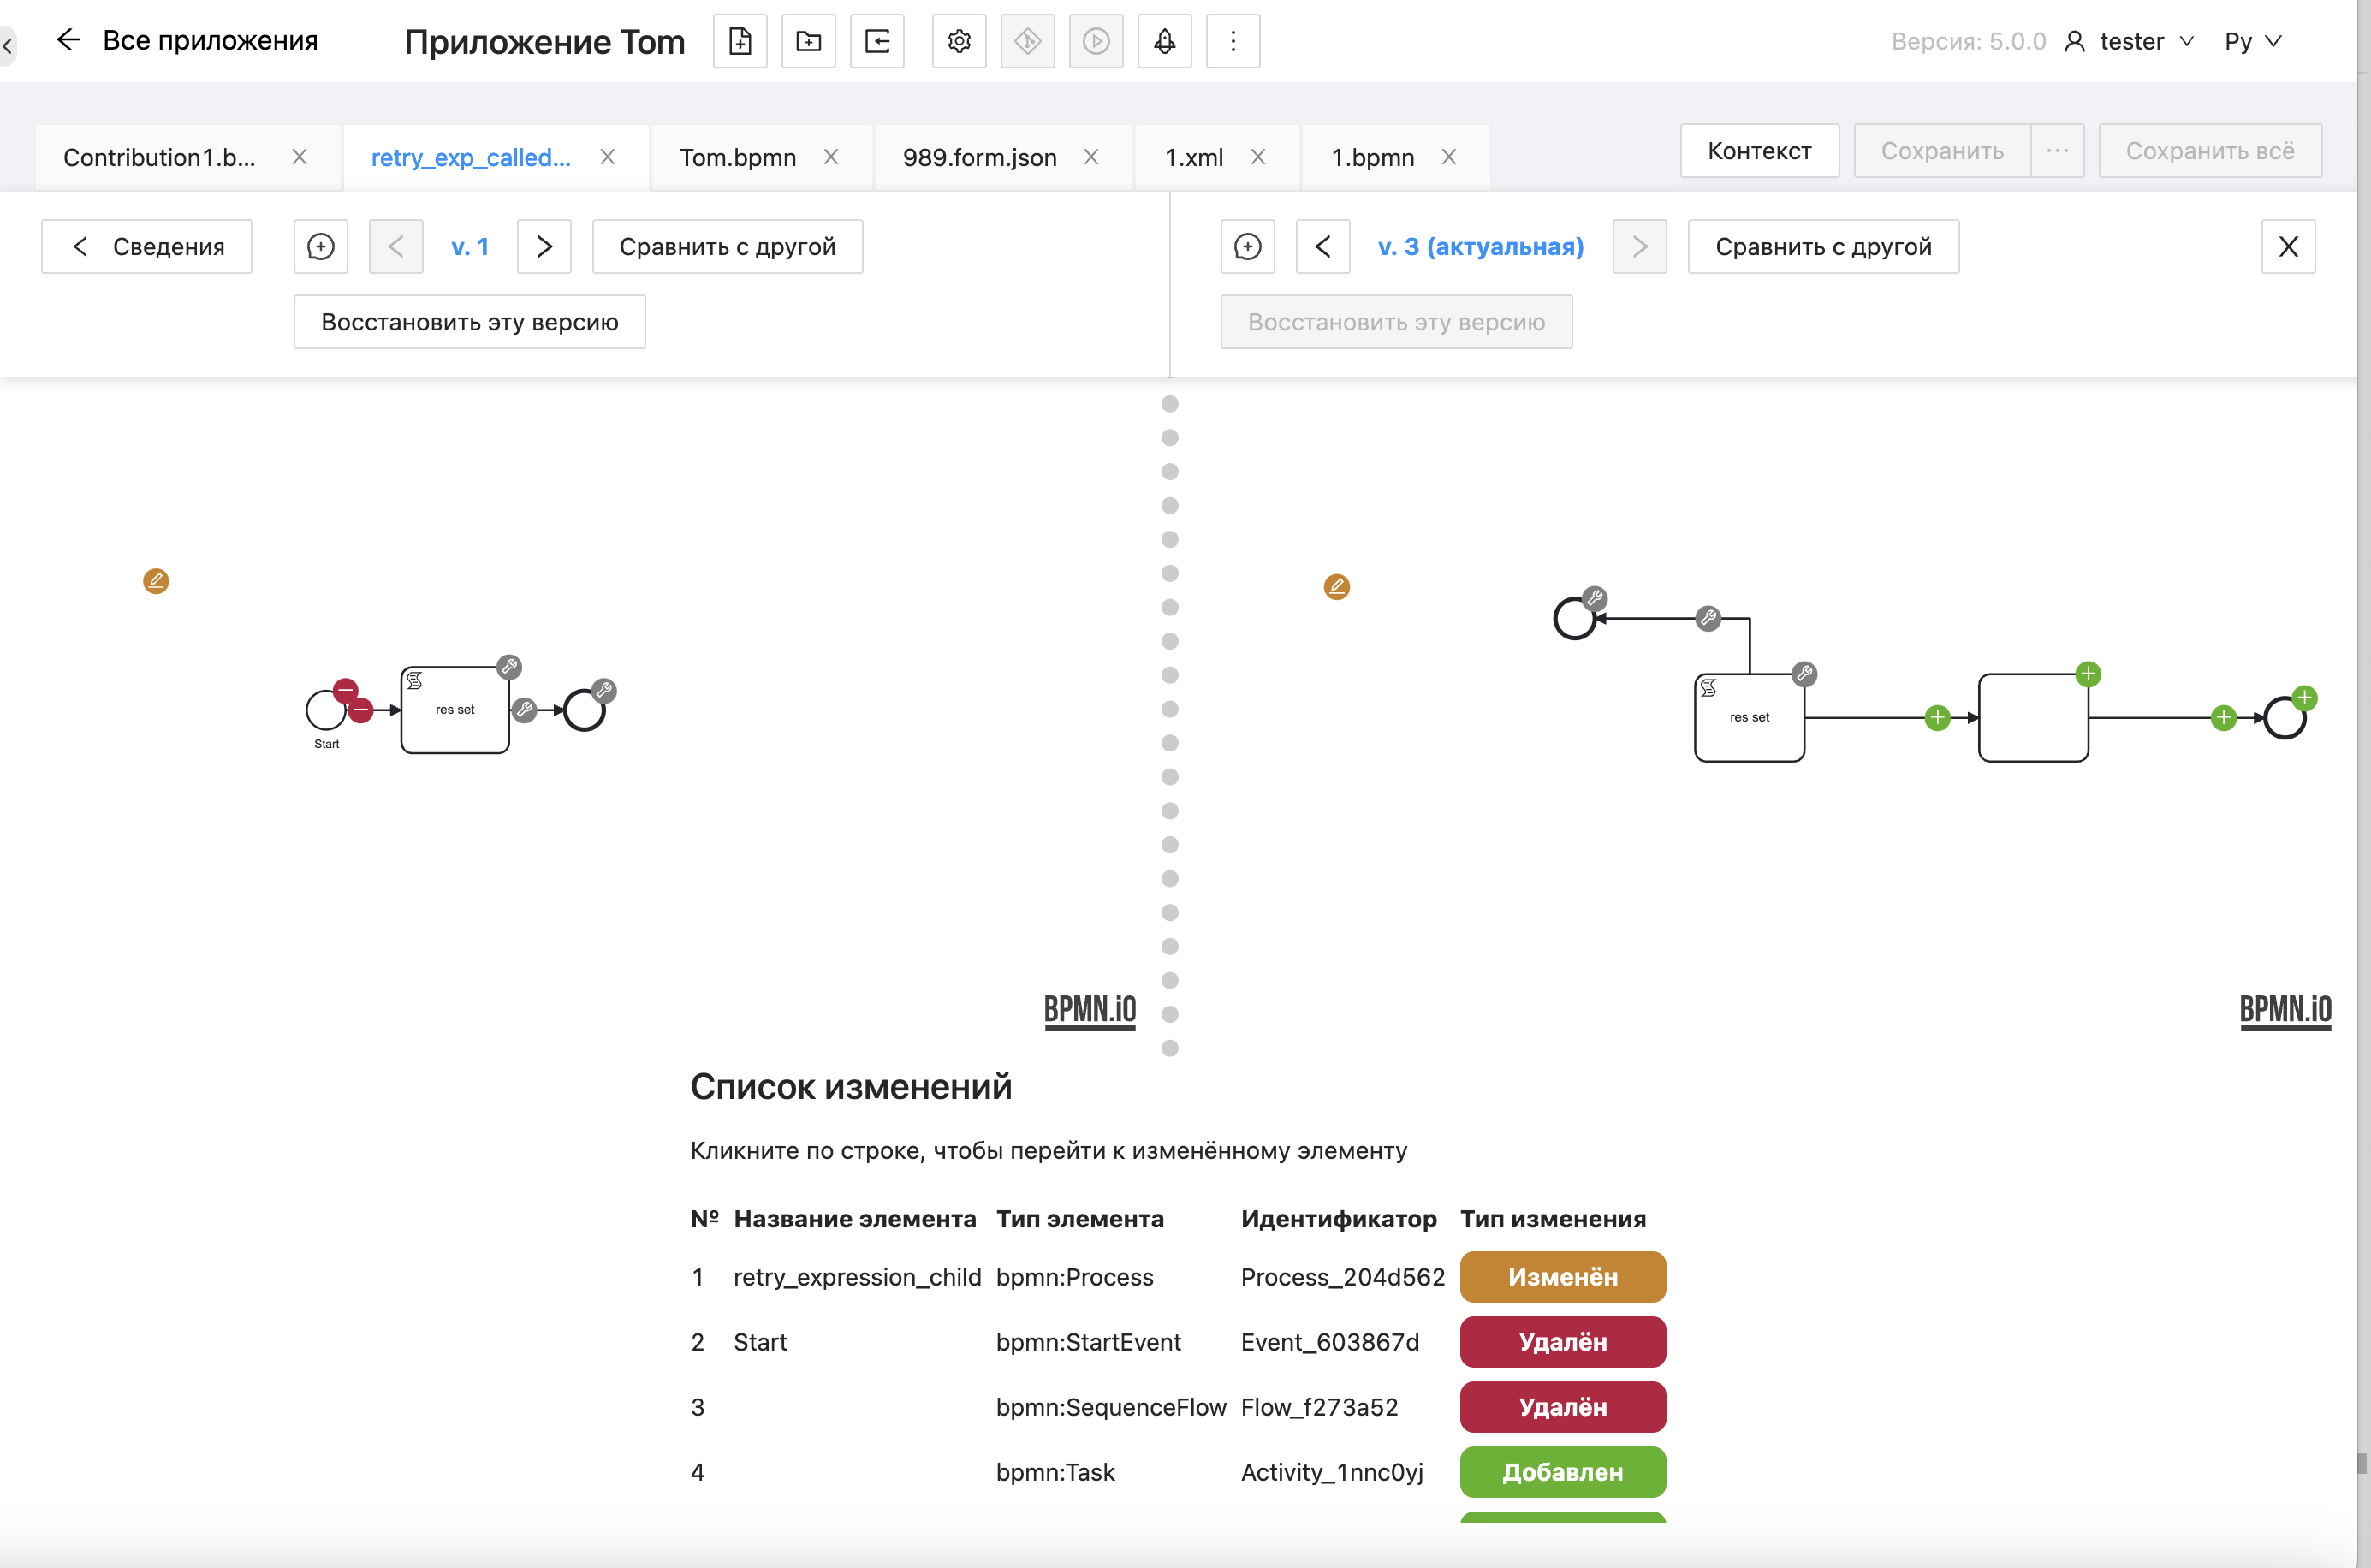The image size is (2371, 1568).
Task: Click the rocket deploy icon
Action: point(1164,41)
